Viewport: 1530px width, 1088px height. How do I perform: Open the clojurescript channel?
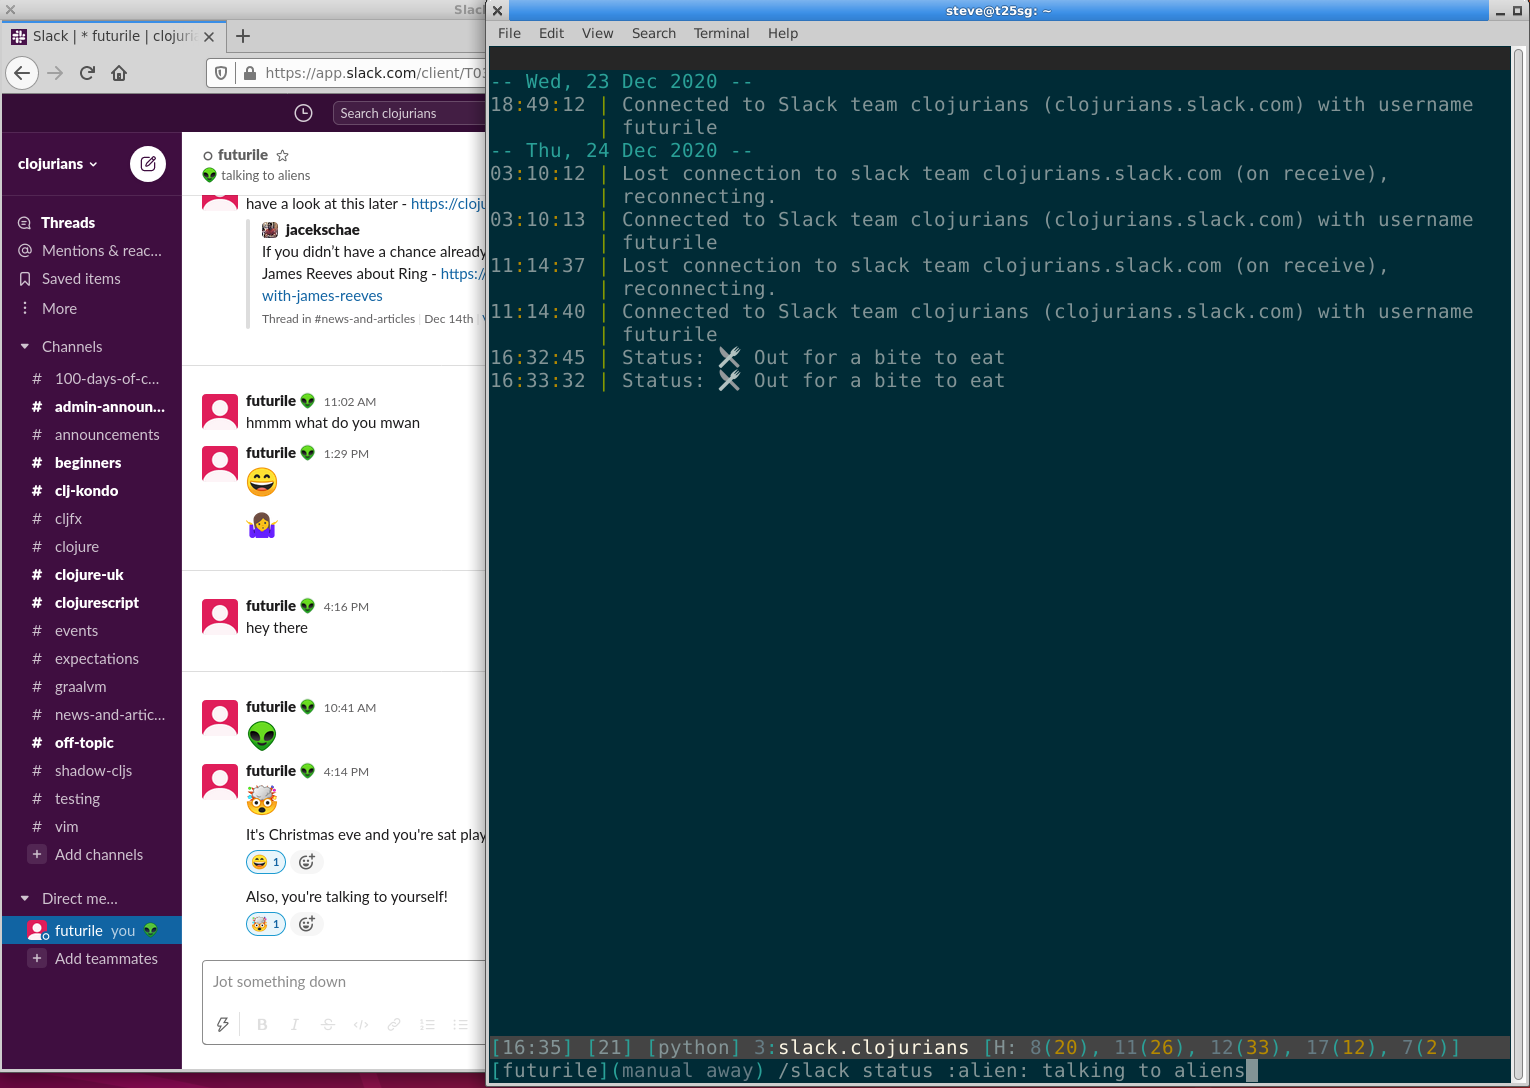coord(91,603)
